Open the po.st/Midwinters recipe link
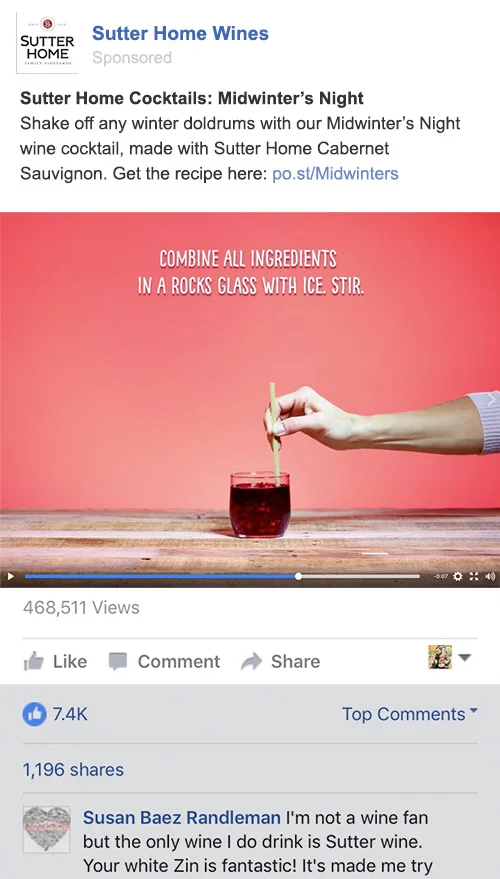 pos(335,174)
